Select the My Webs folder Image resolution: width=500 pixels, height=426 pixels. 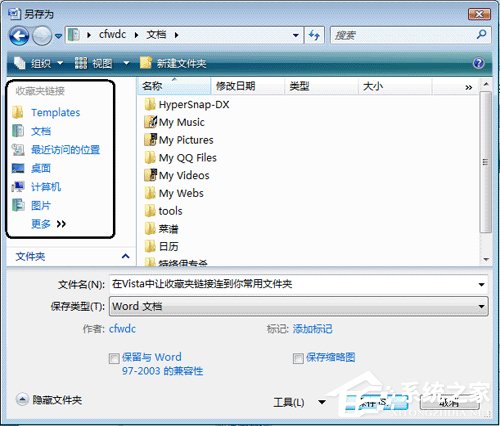181,193
